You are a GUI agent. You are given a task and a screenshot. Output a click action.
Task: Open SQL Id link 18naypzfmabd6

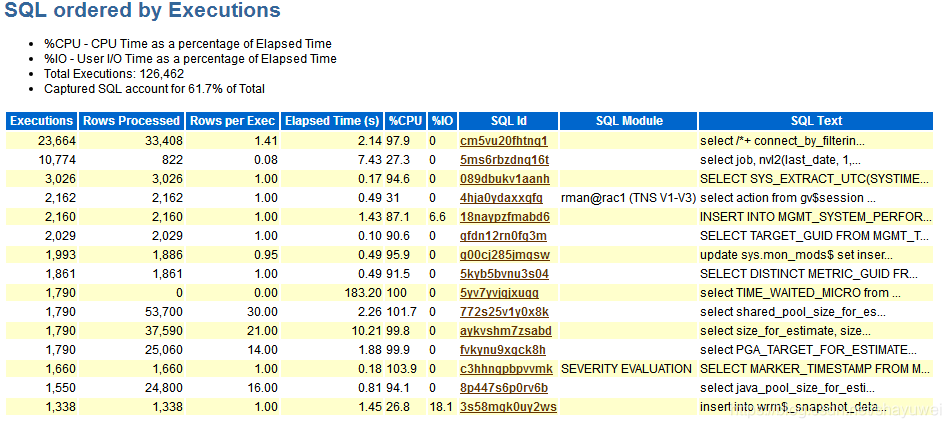pyautogui.click(x=505, y=216)
